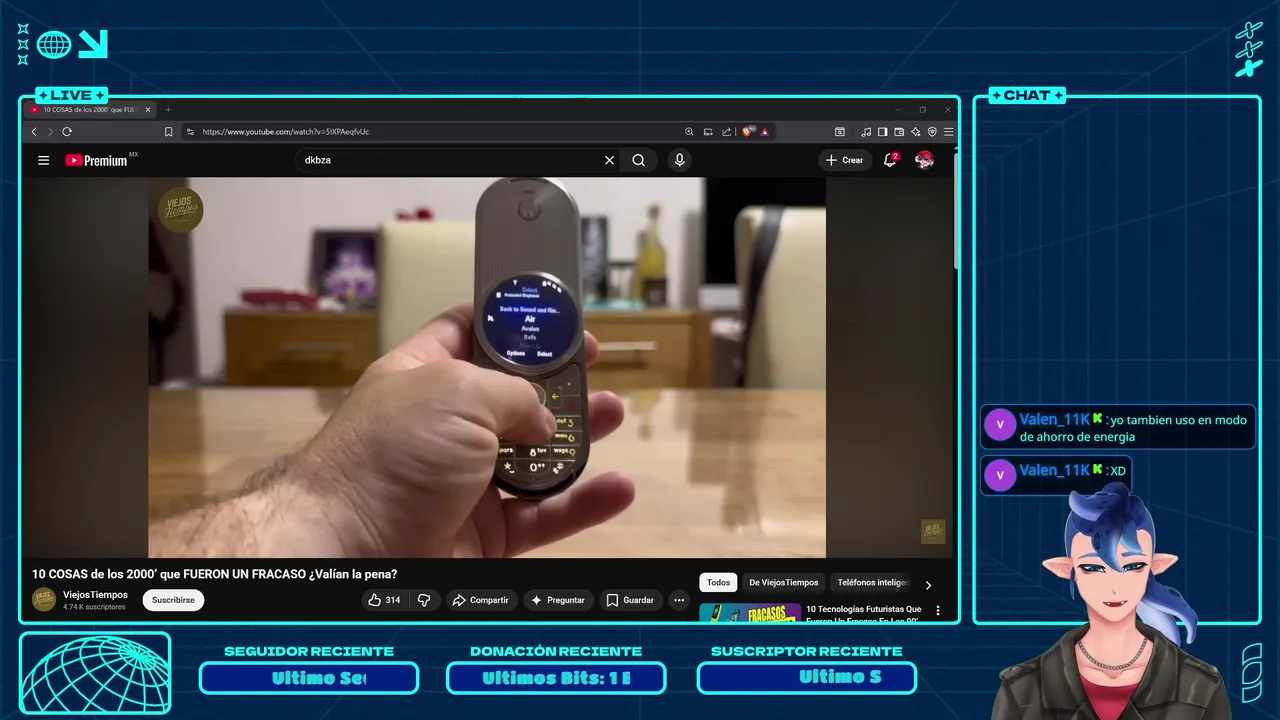The width and height of the screenshot is (1280, 720).
Task: Open the ViejosTiempos channel avatar
Action: (44, 599)
